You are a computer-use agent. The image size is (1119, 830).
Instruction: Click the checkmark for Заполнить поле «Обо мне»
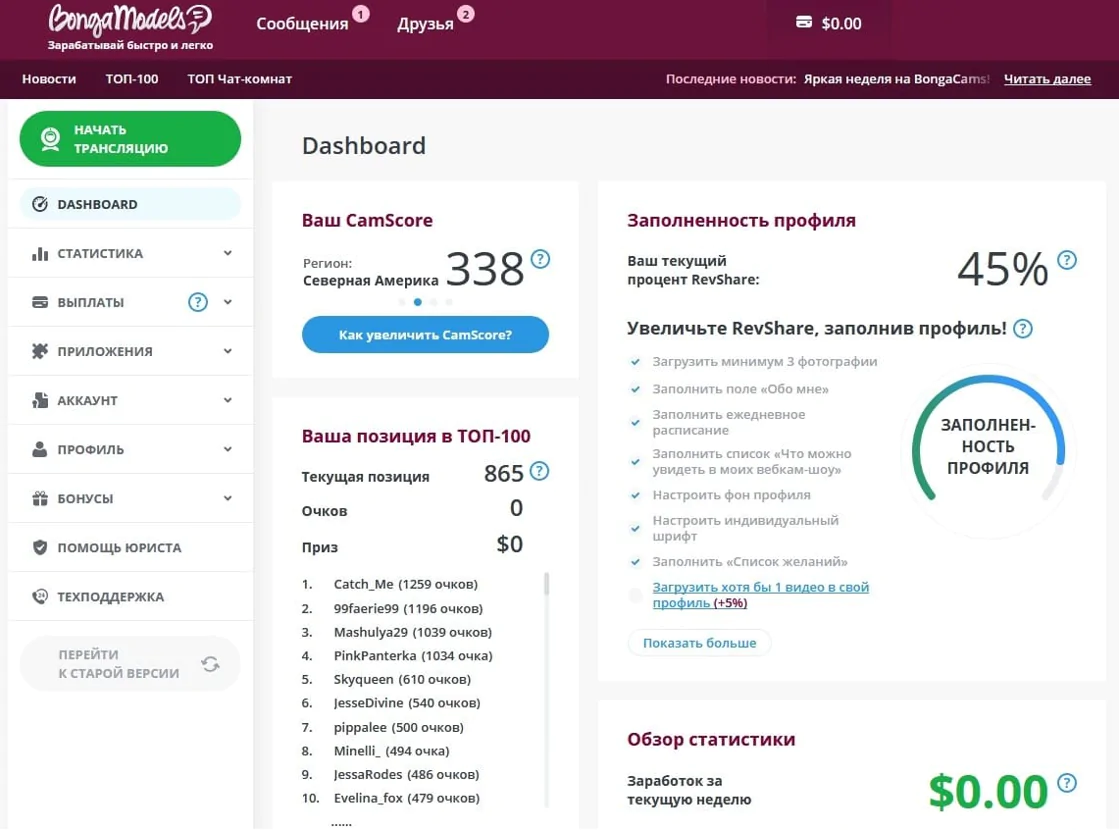[635, 389]
